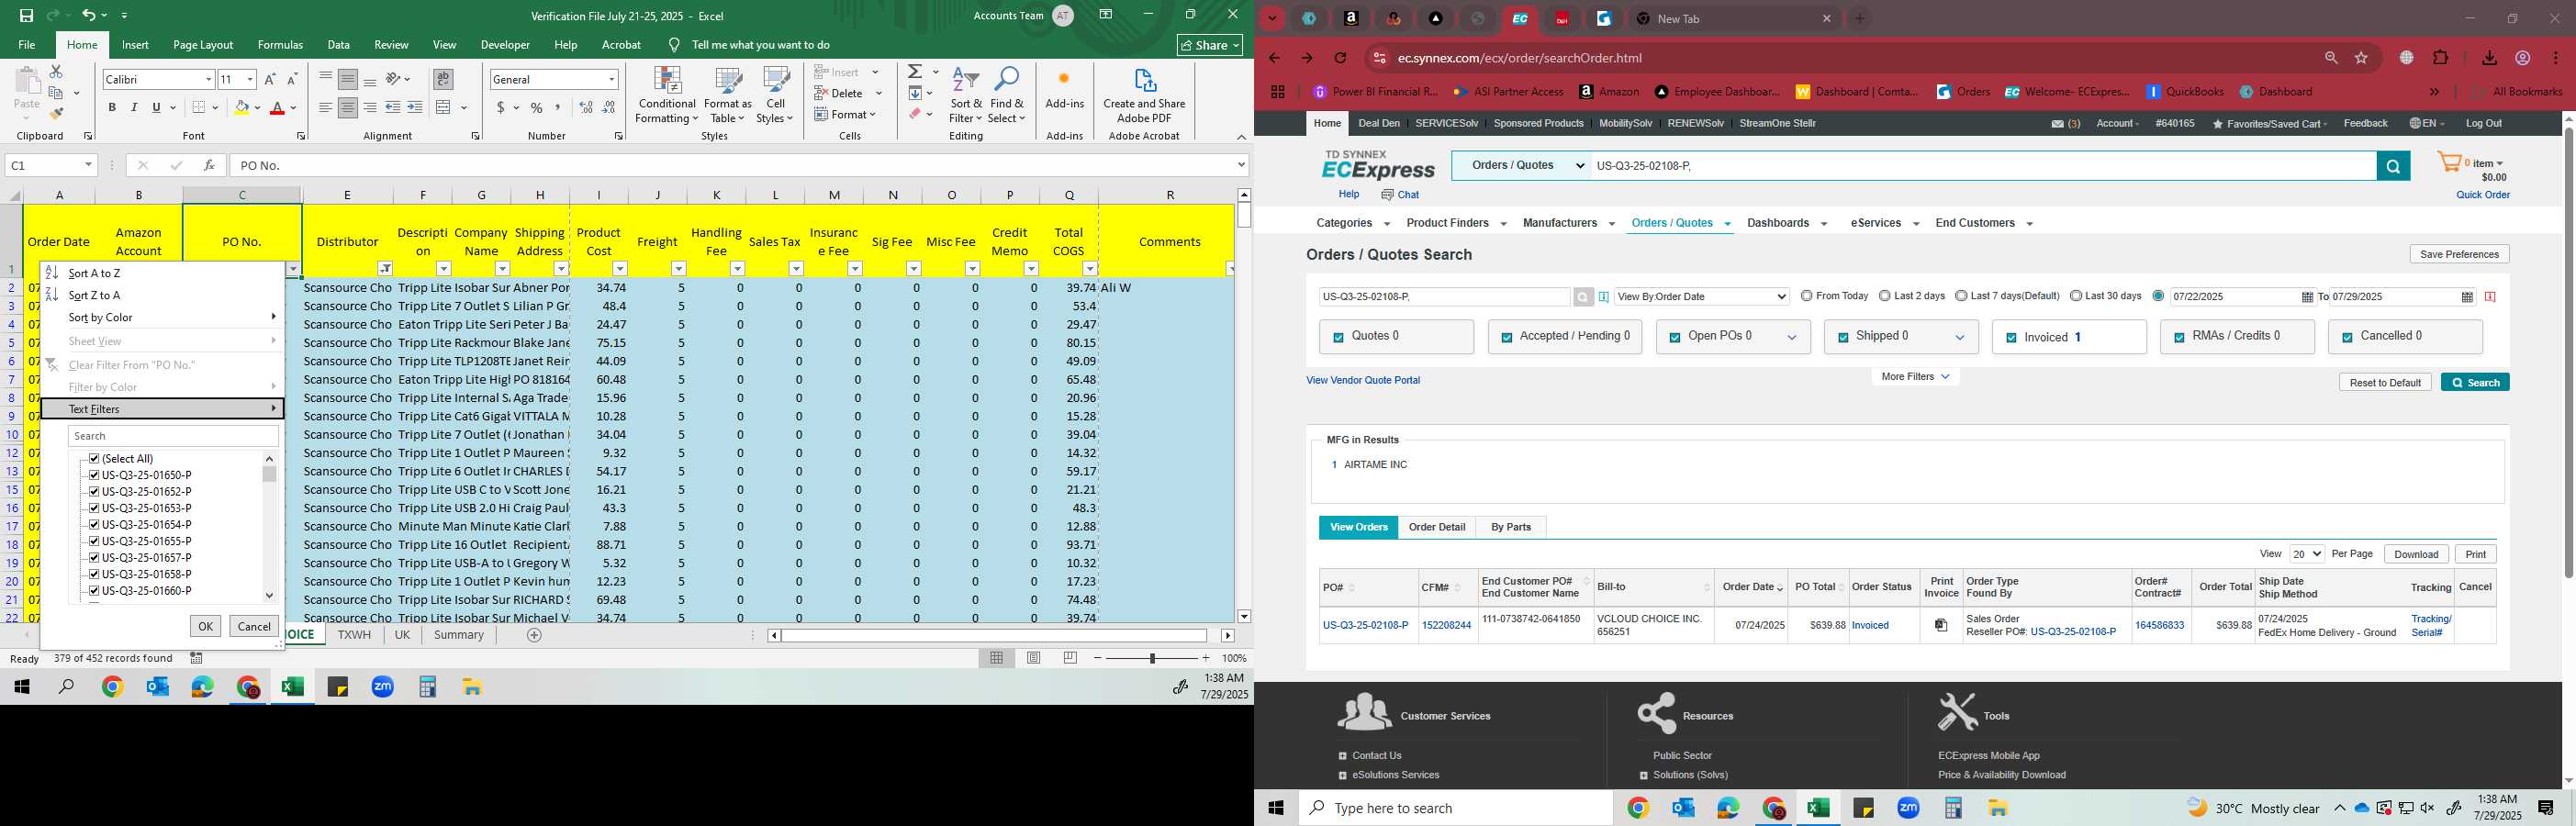Toggle the (Select All) filter checkbox
Viewport: 2576px width, 826px height.
pyautogui.click(x=94, y=459)
